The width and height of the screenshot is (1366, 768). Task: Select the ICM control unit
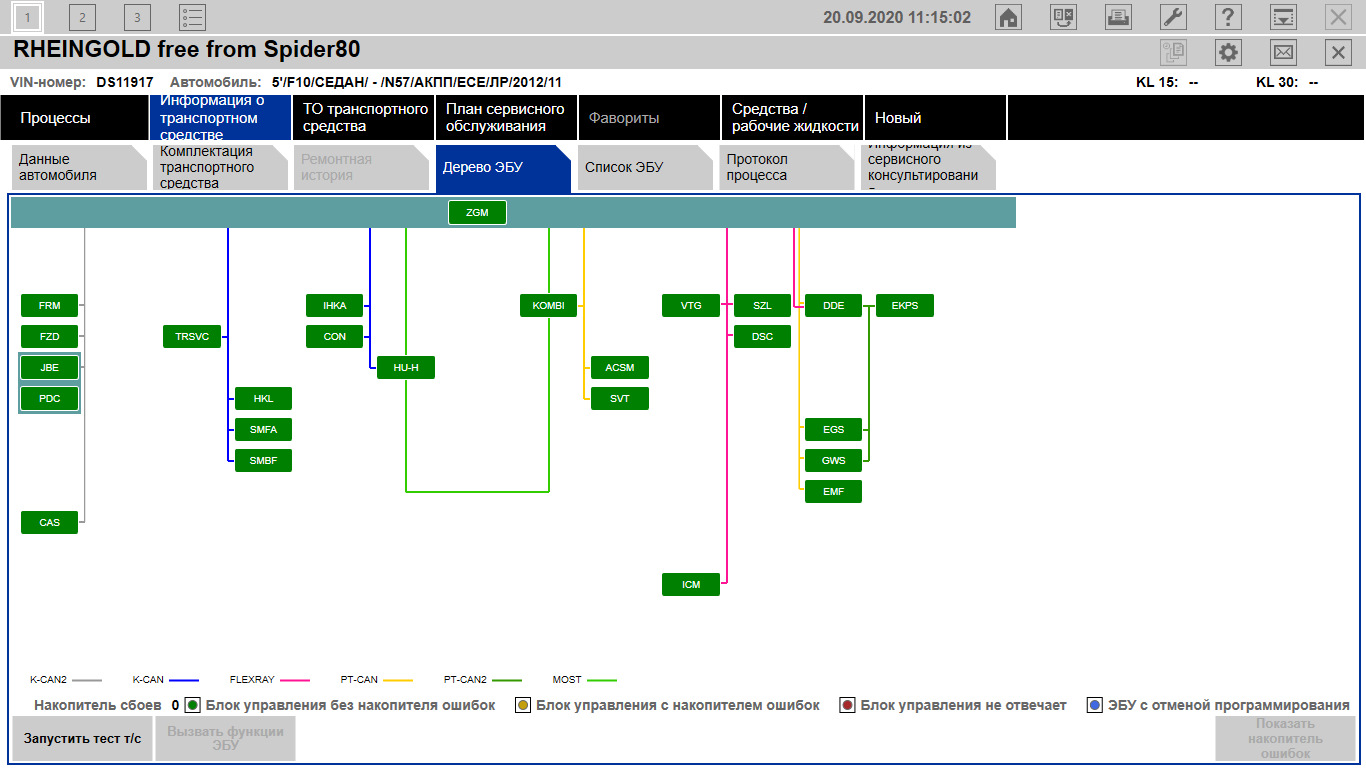(x=691, y=584)
